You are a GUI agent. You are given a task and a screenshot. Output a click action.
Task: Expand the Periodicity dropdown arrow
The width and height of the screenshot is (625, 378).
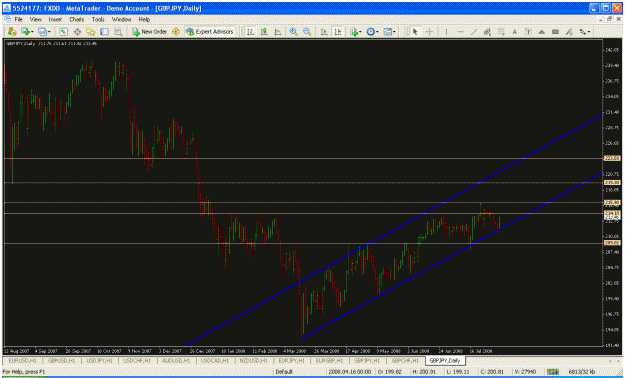click(x=377, y=32)
